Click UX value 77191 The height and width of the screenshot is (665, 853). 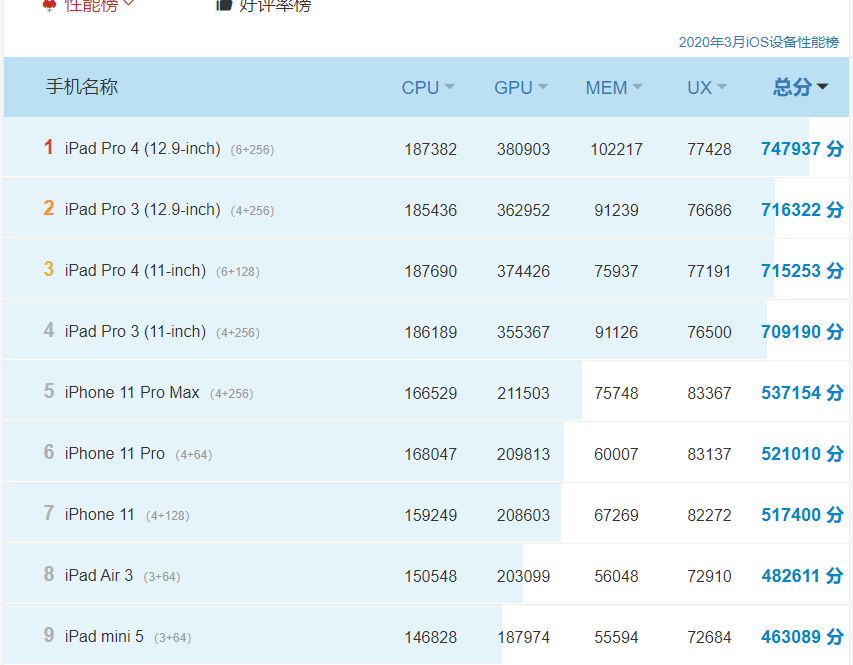pos(709,271)
